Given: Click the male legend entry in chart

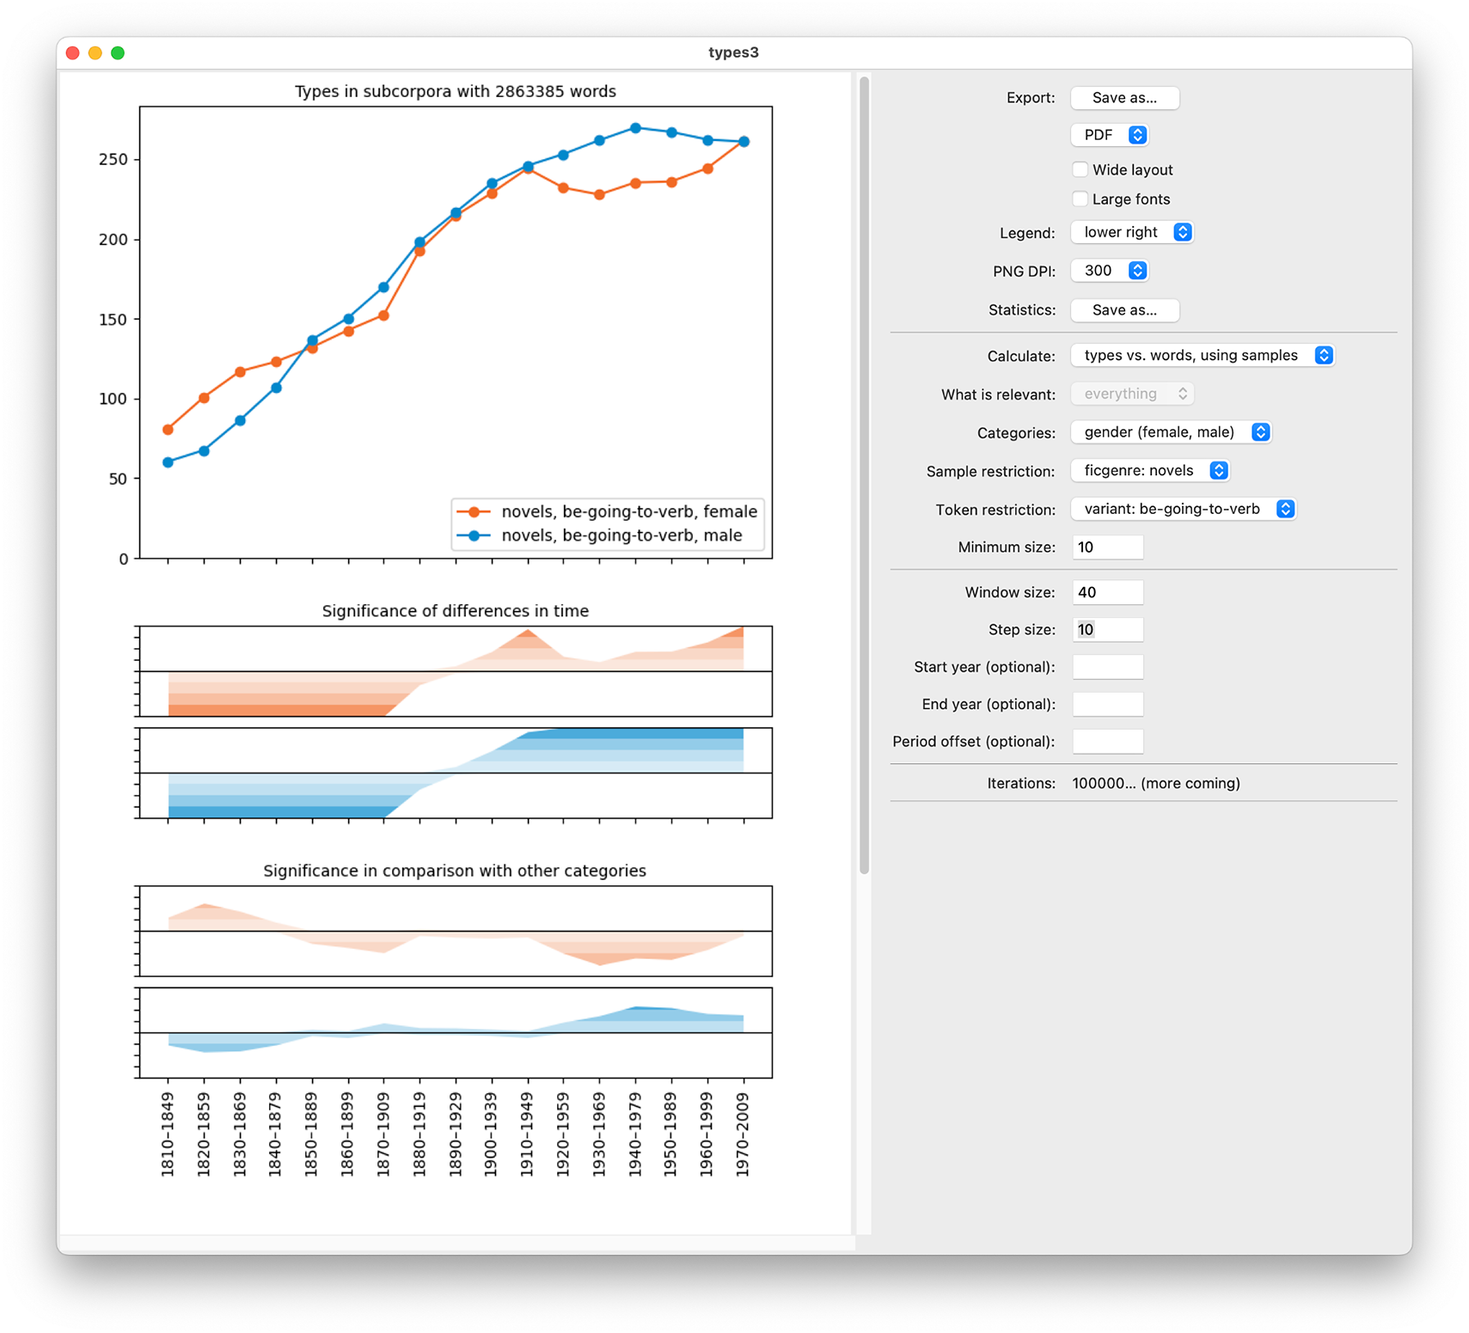Looking at the screenshot, I should click(599, 536).
